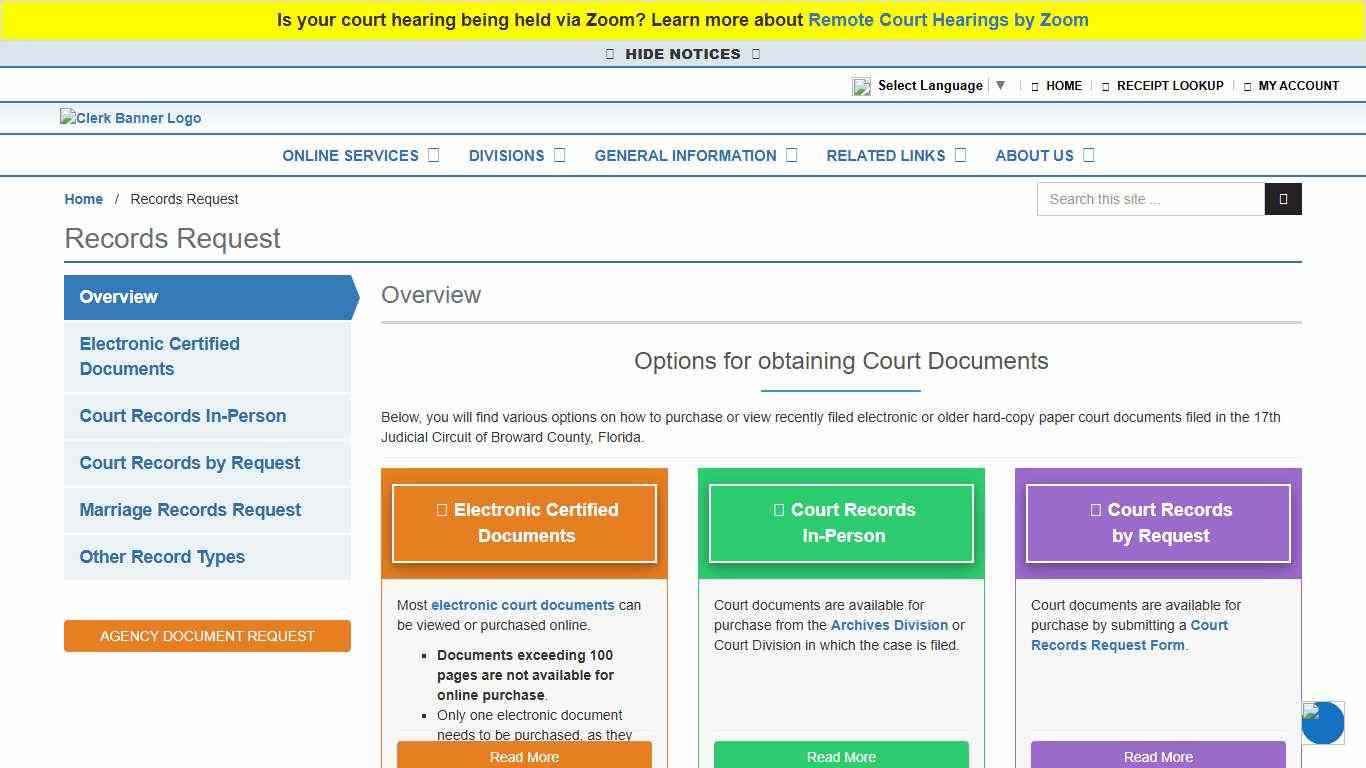Hide the notices banner
This screenshot has width=1366, height=768.
pos(682,54)
